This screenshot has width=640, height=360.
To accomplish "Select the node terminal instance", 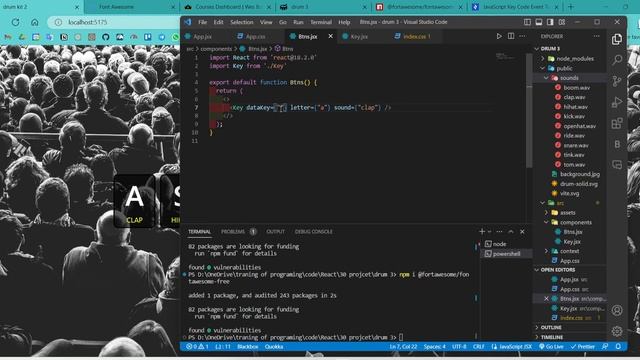I will [506, 244].
